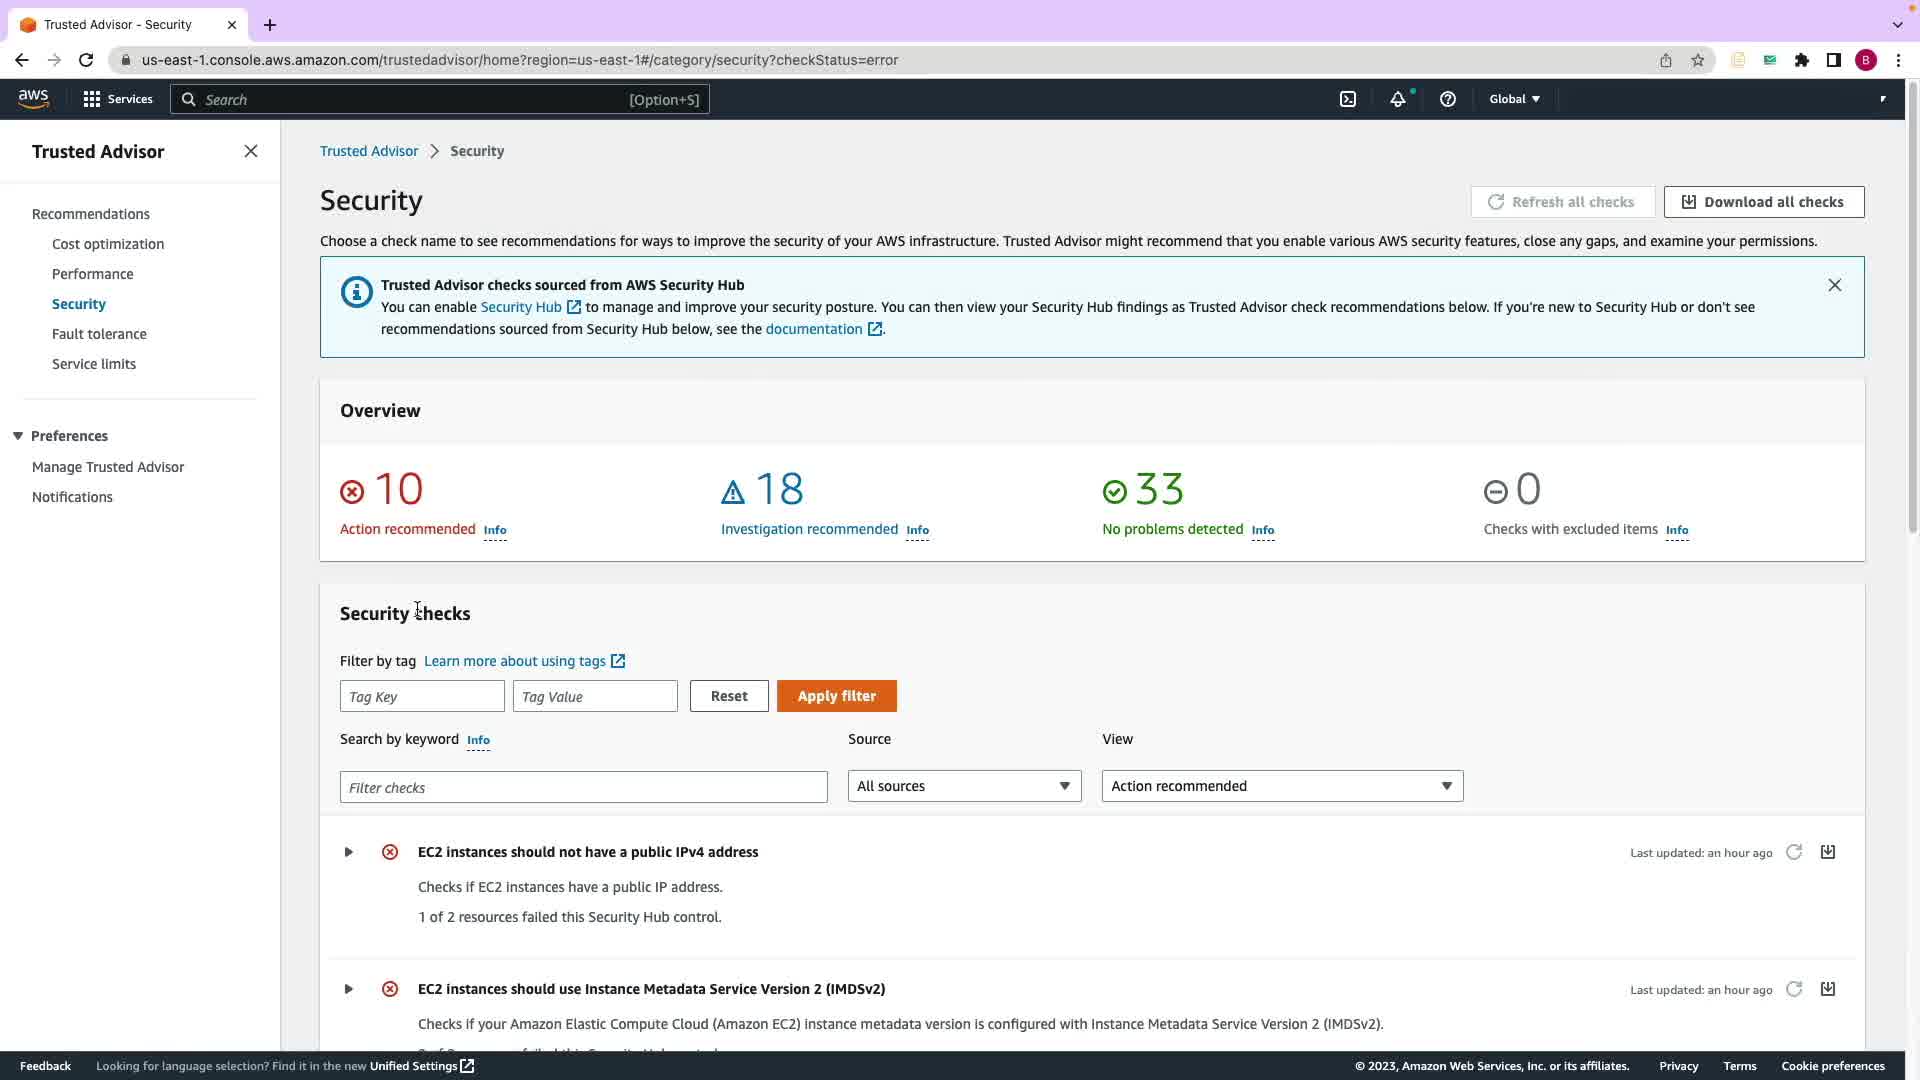Close the Trusted Advisor side panel
Image resolution: width=1920 pixels, height=1080 pixels.
[x=251, y=151]
